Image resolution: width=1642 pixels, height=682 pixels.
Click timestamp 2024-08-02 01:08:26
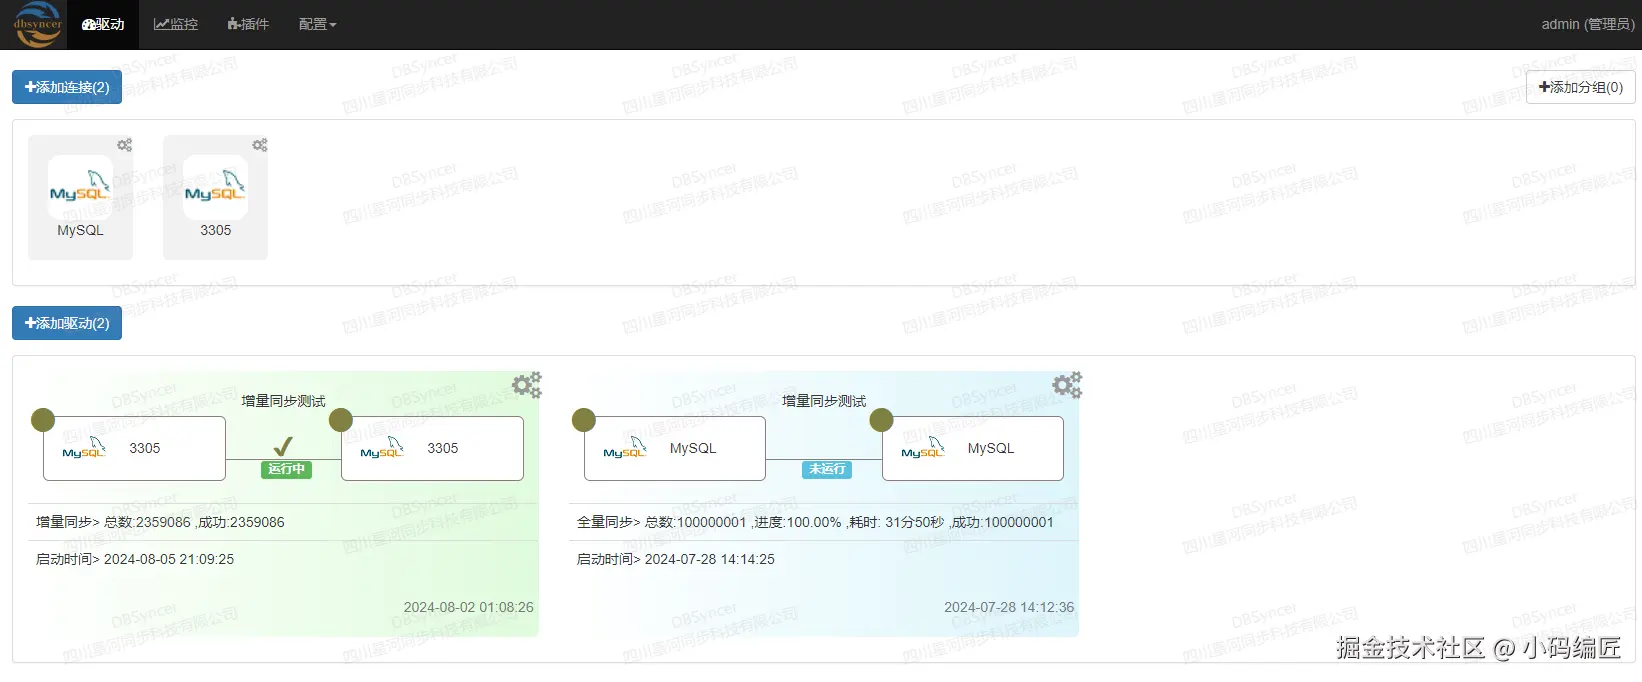(468, 607)
